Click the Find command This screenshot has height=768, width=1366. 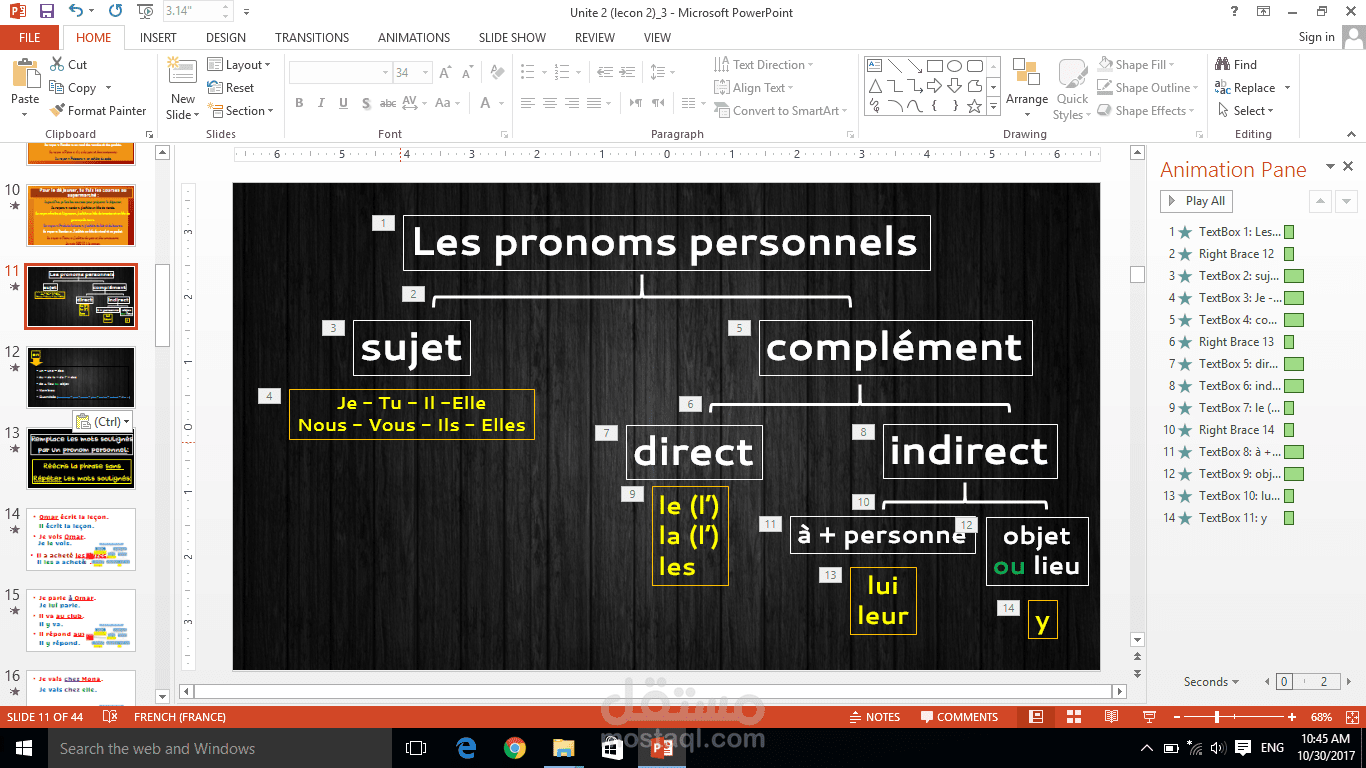point(1236,64)
